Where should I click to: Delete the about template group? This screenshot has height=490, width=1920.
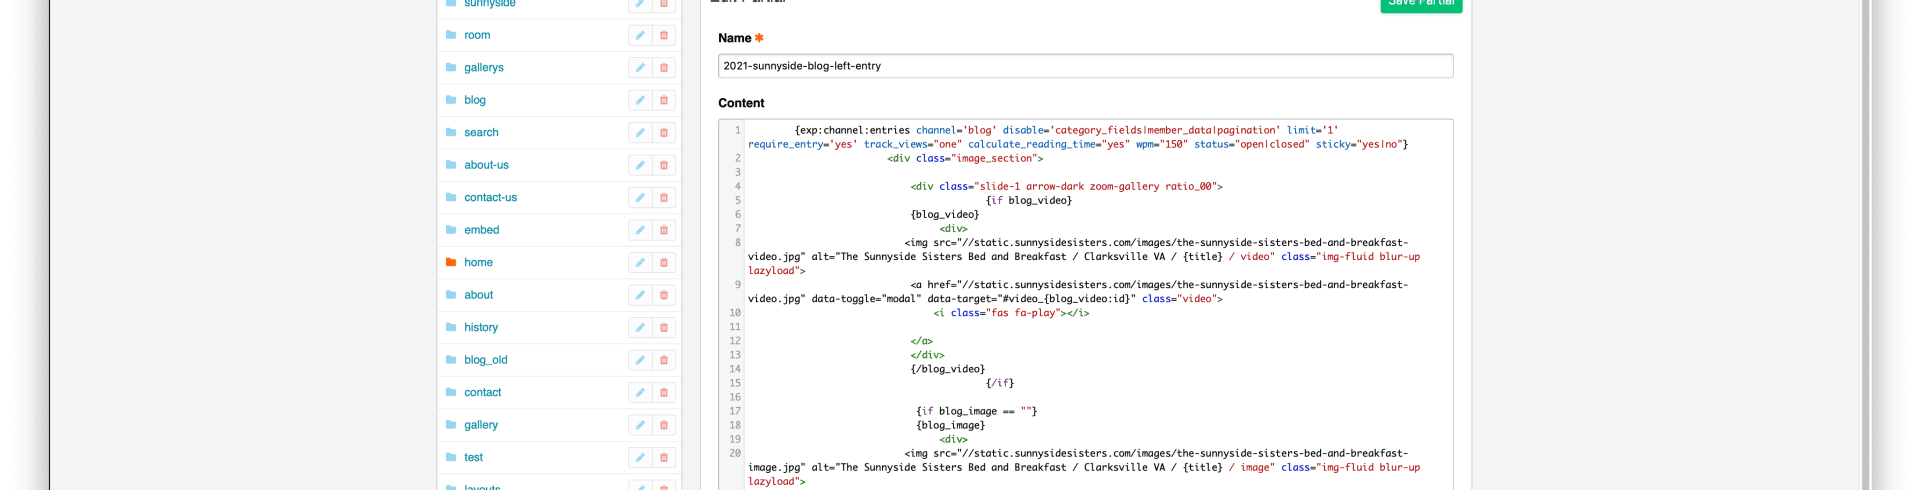pyautogui.click(x=664, y=295)
